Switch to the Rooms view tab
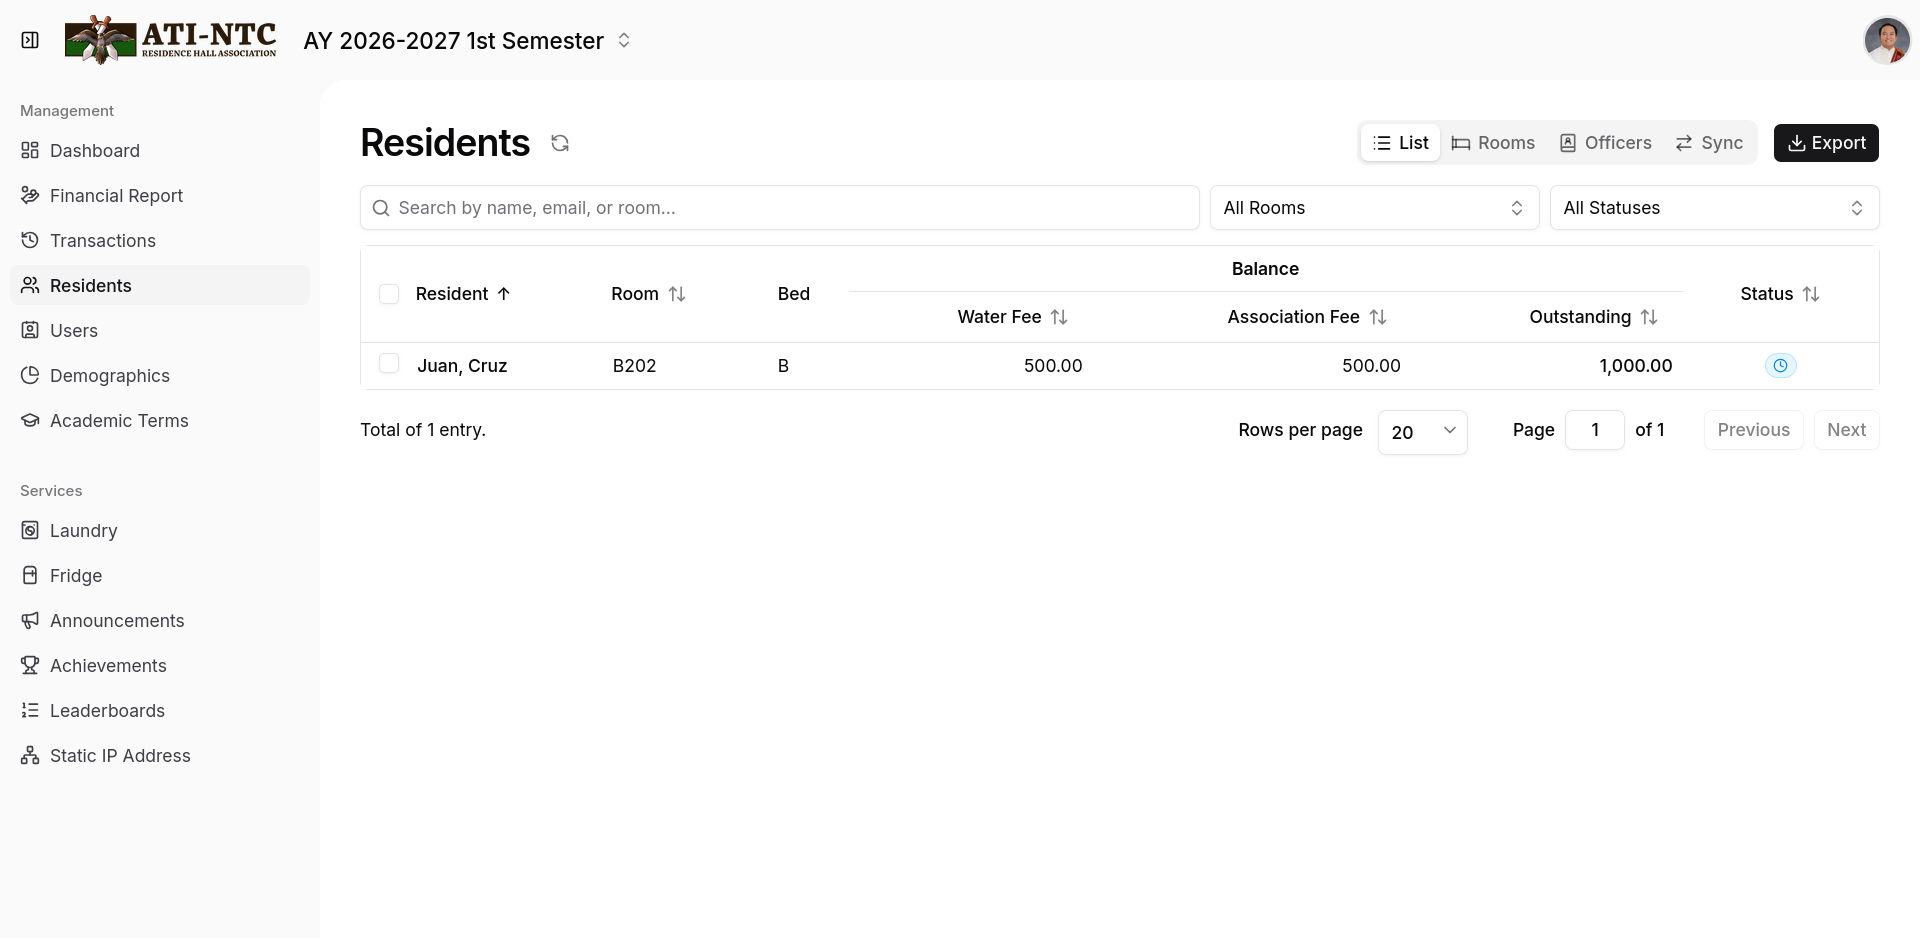Image resolution: width=1920 pixels, height=938 pixels. (1493, 143)
